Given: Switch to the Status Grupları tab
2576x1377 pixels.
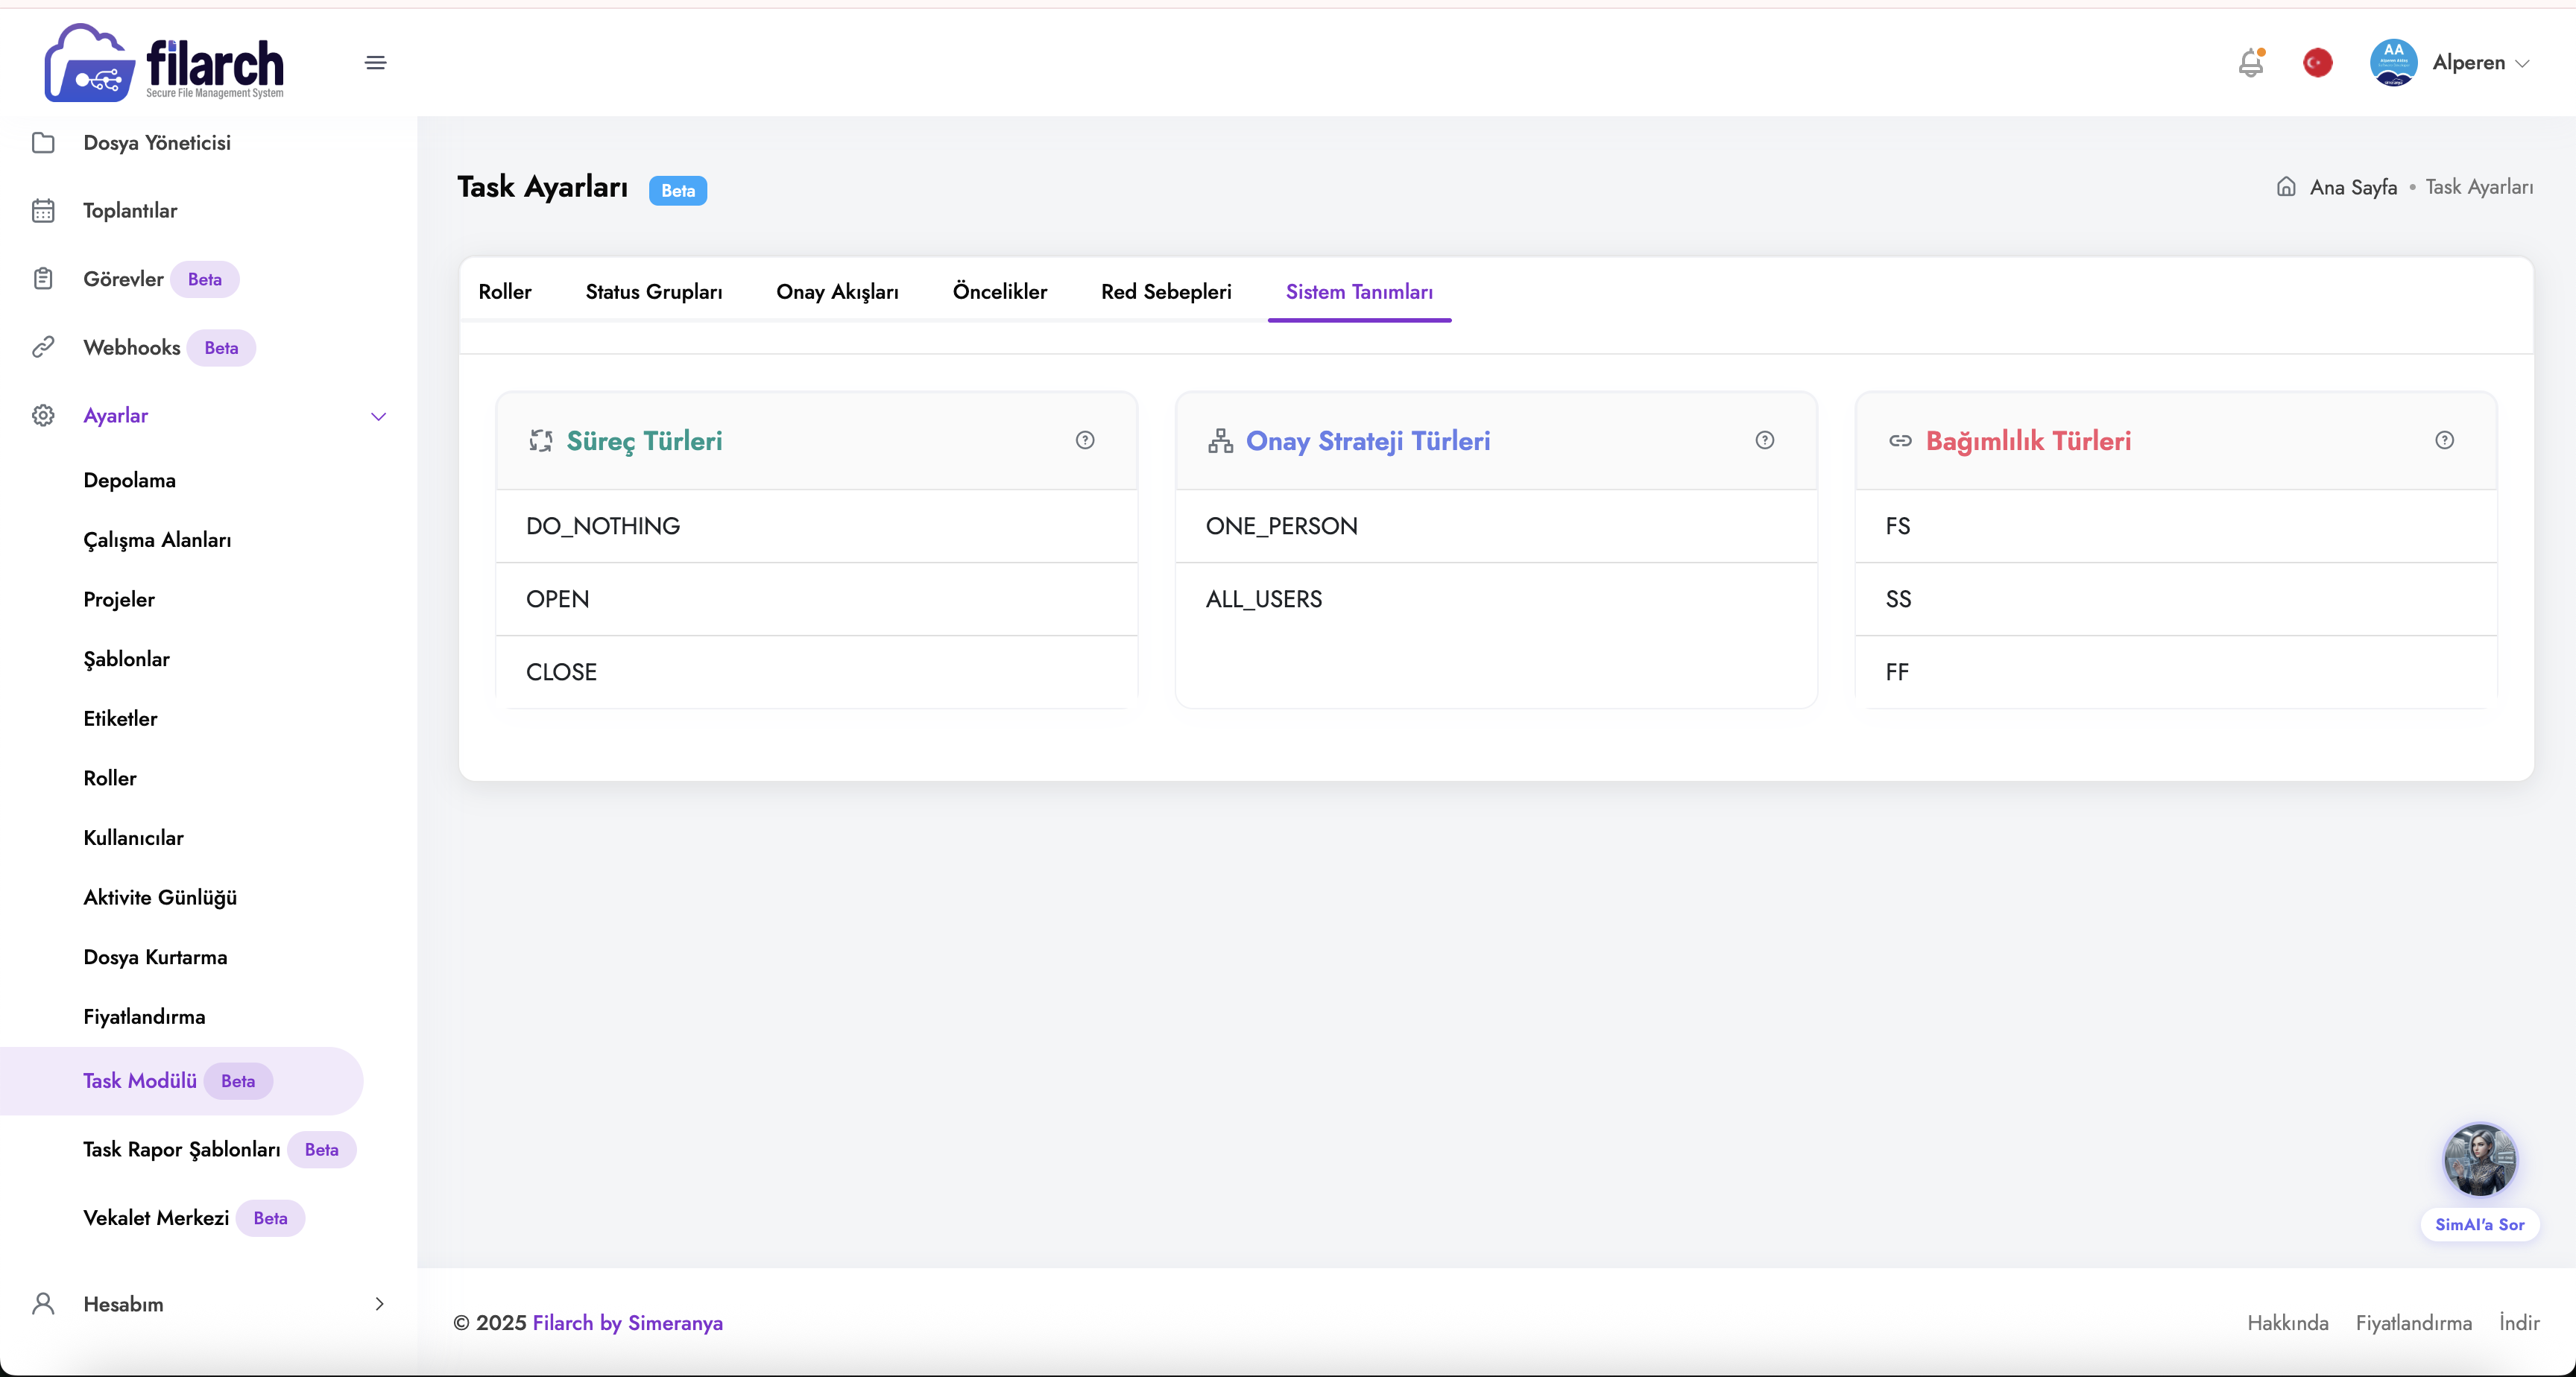Looking at the screenshot, I should 654,292.
